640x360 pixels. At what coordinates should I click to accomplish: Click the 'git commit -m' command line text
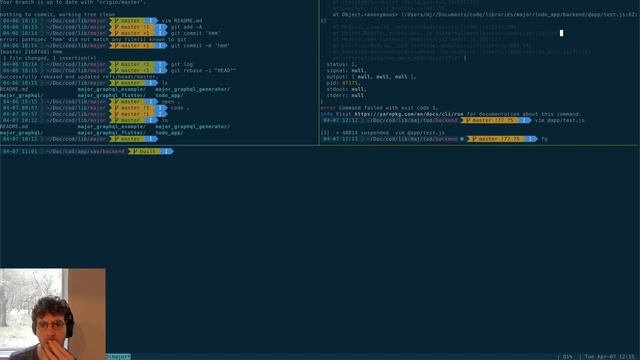200,46
